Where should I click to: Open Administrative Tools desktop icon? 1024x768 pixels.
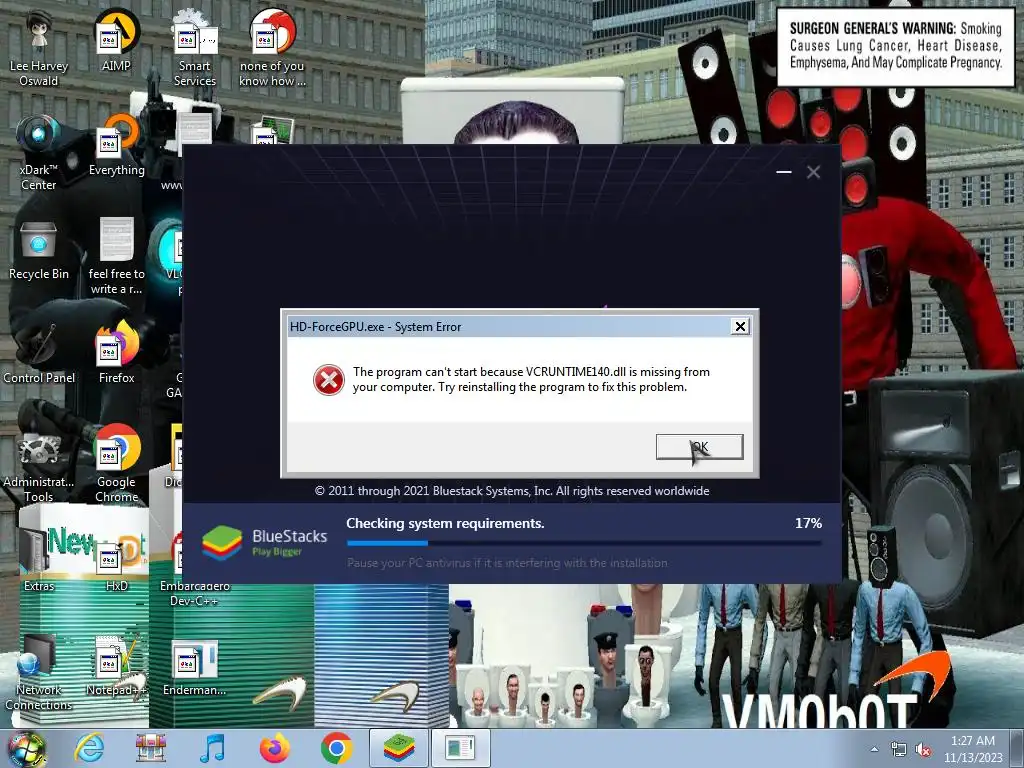39,465
